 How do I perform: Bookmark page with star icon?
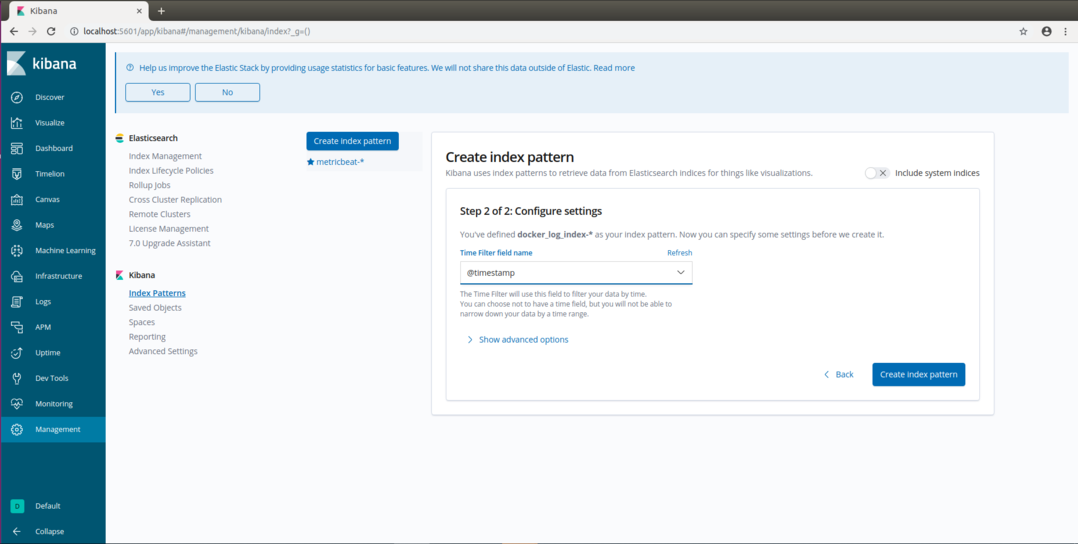[x=1023, y=32]
